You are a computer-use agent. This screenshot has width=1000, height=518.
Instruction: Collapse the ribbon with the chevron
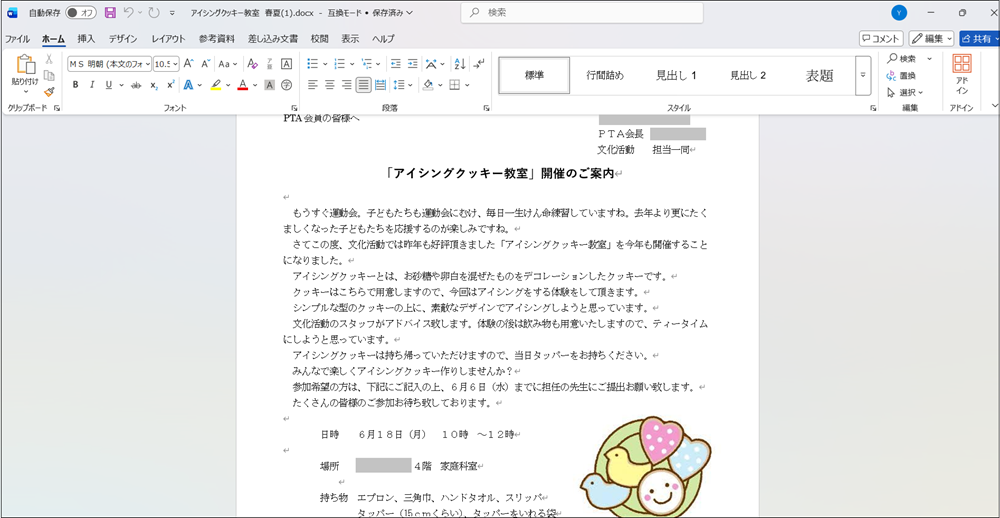tap(994, 105)
